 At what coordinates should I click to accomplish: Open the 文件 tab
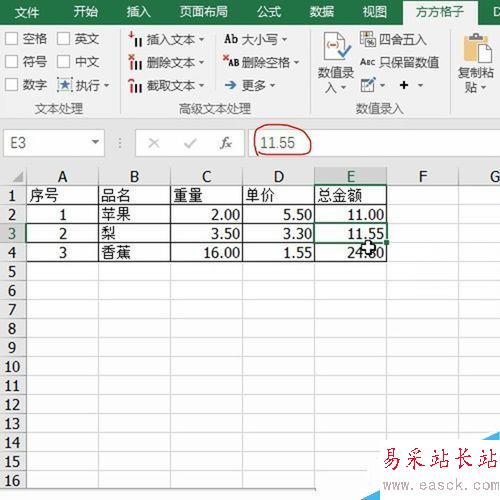pyautogui.click(x=27, y=12)
